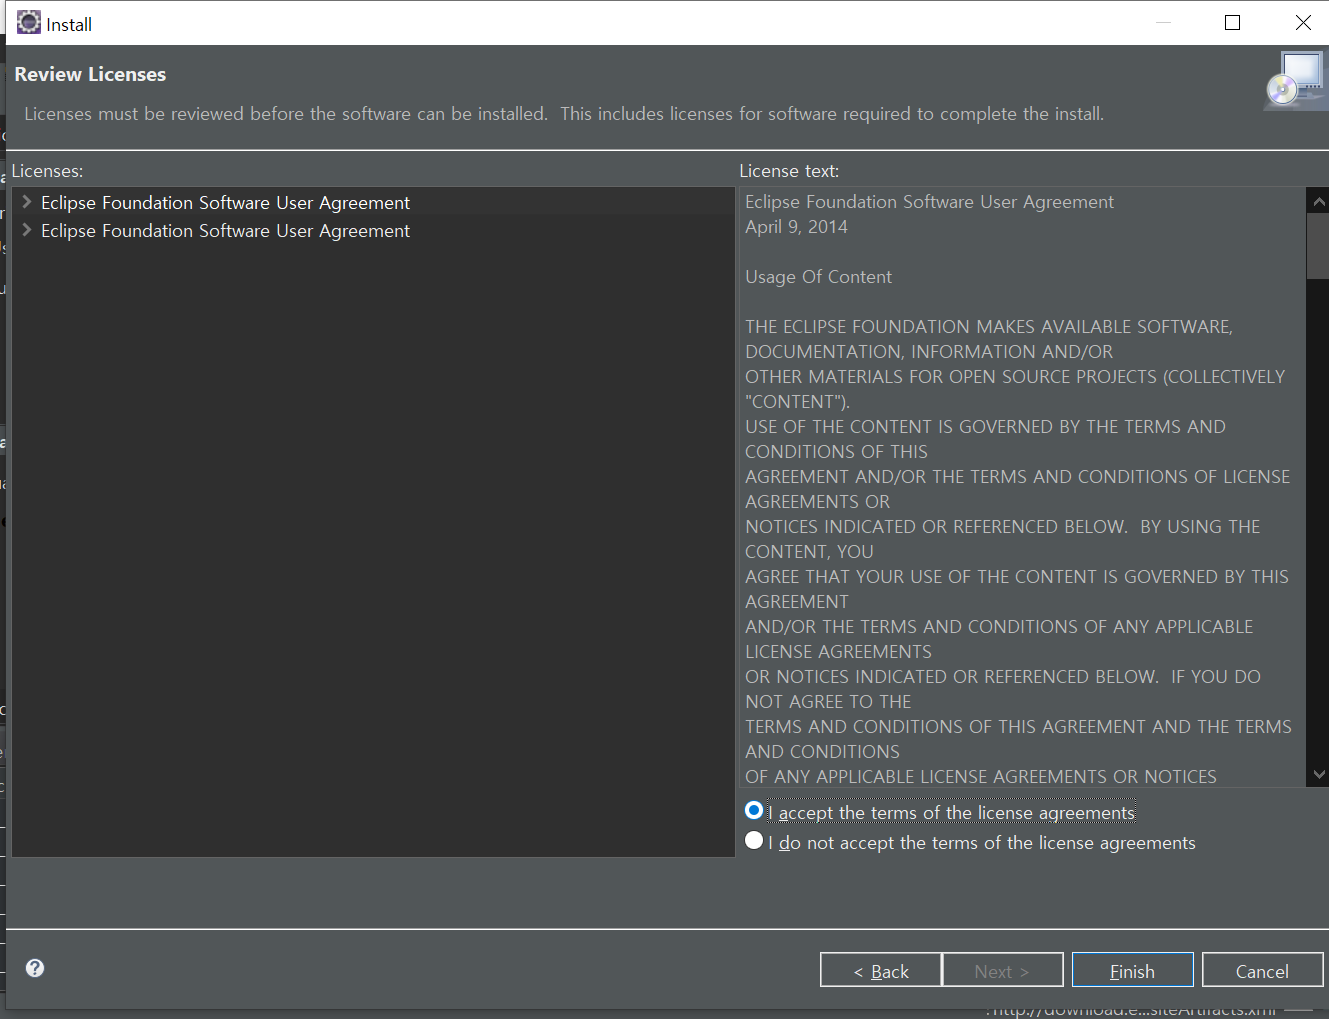Image resolution: width=1329 pixels, height=1019 pixels.
Task: Close the Install window
Action: [x=1303, y=22]
